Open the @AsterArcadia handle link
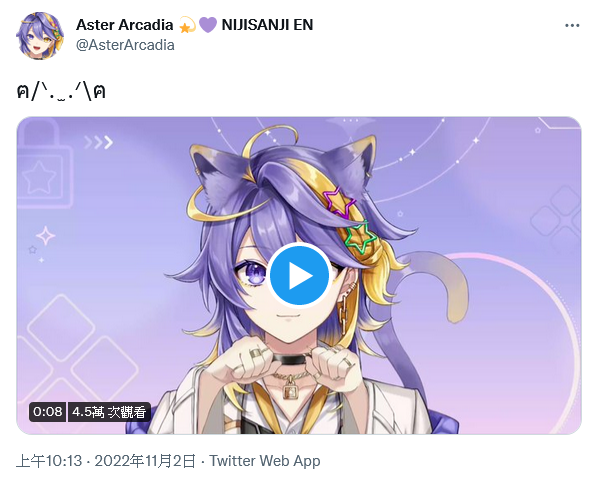Screen dimensions: 598x486 point(125,45)
